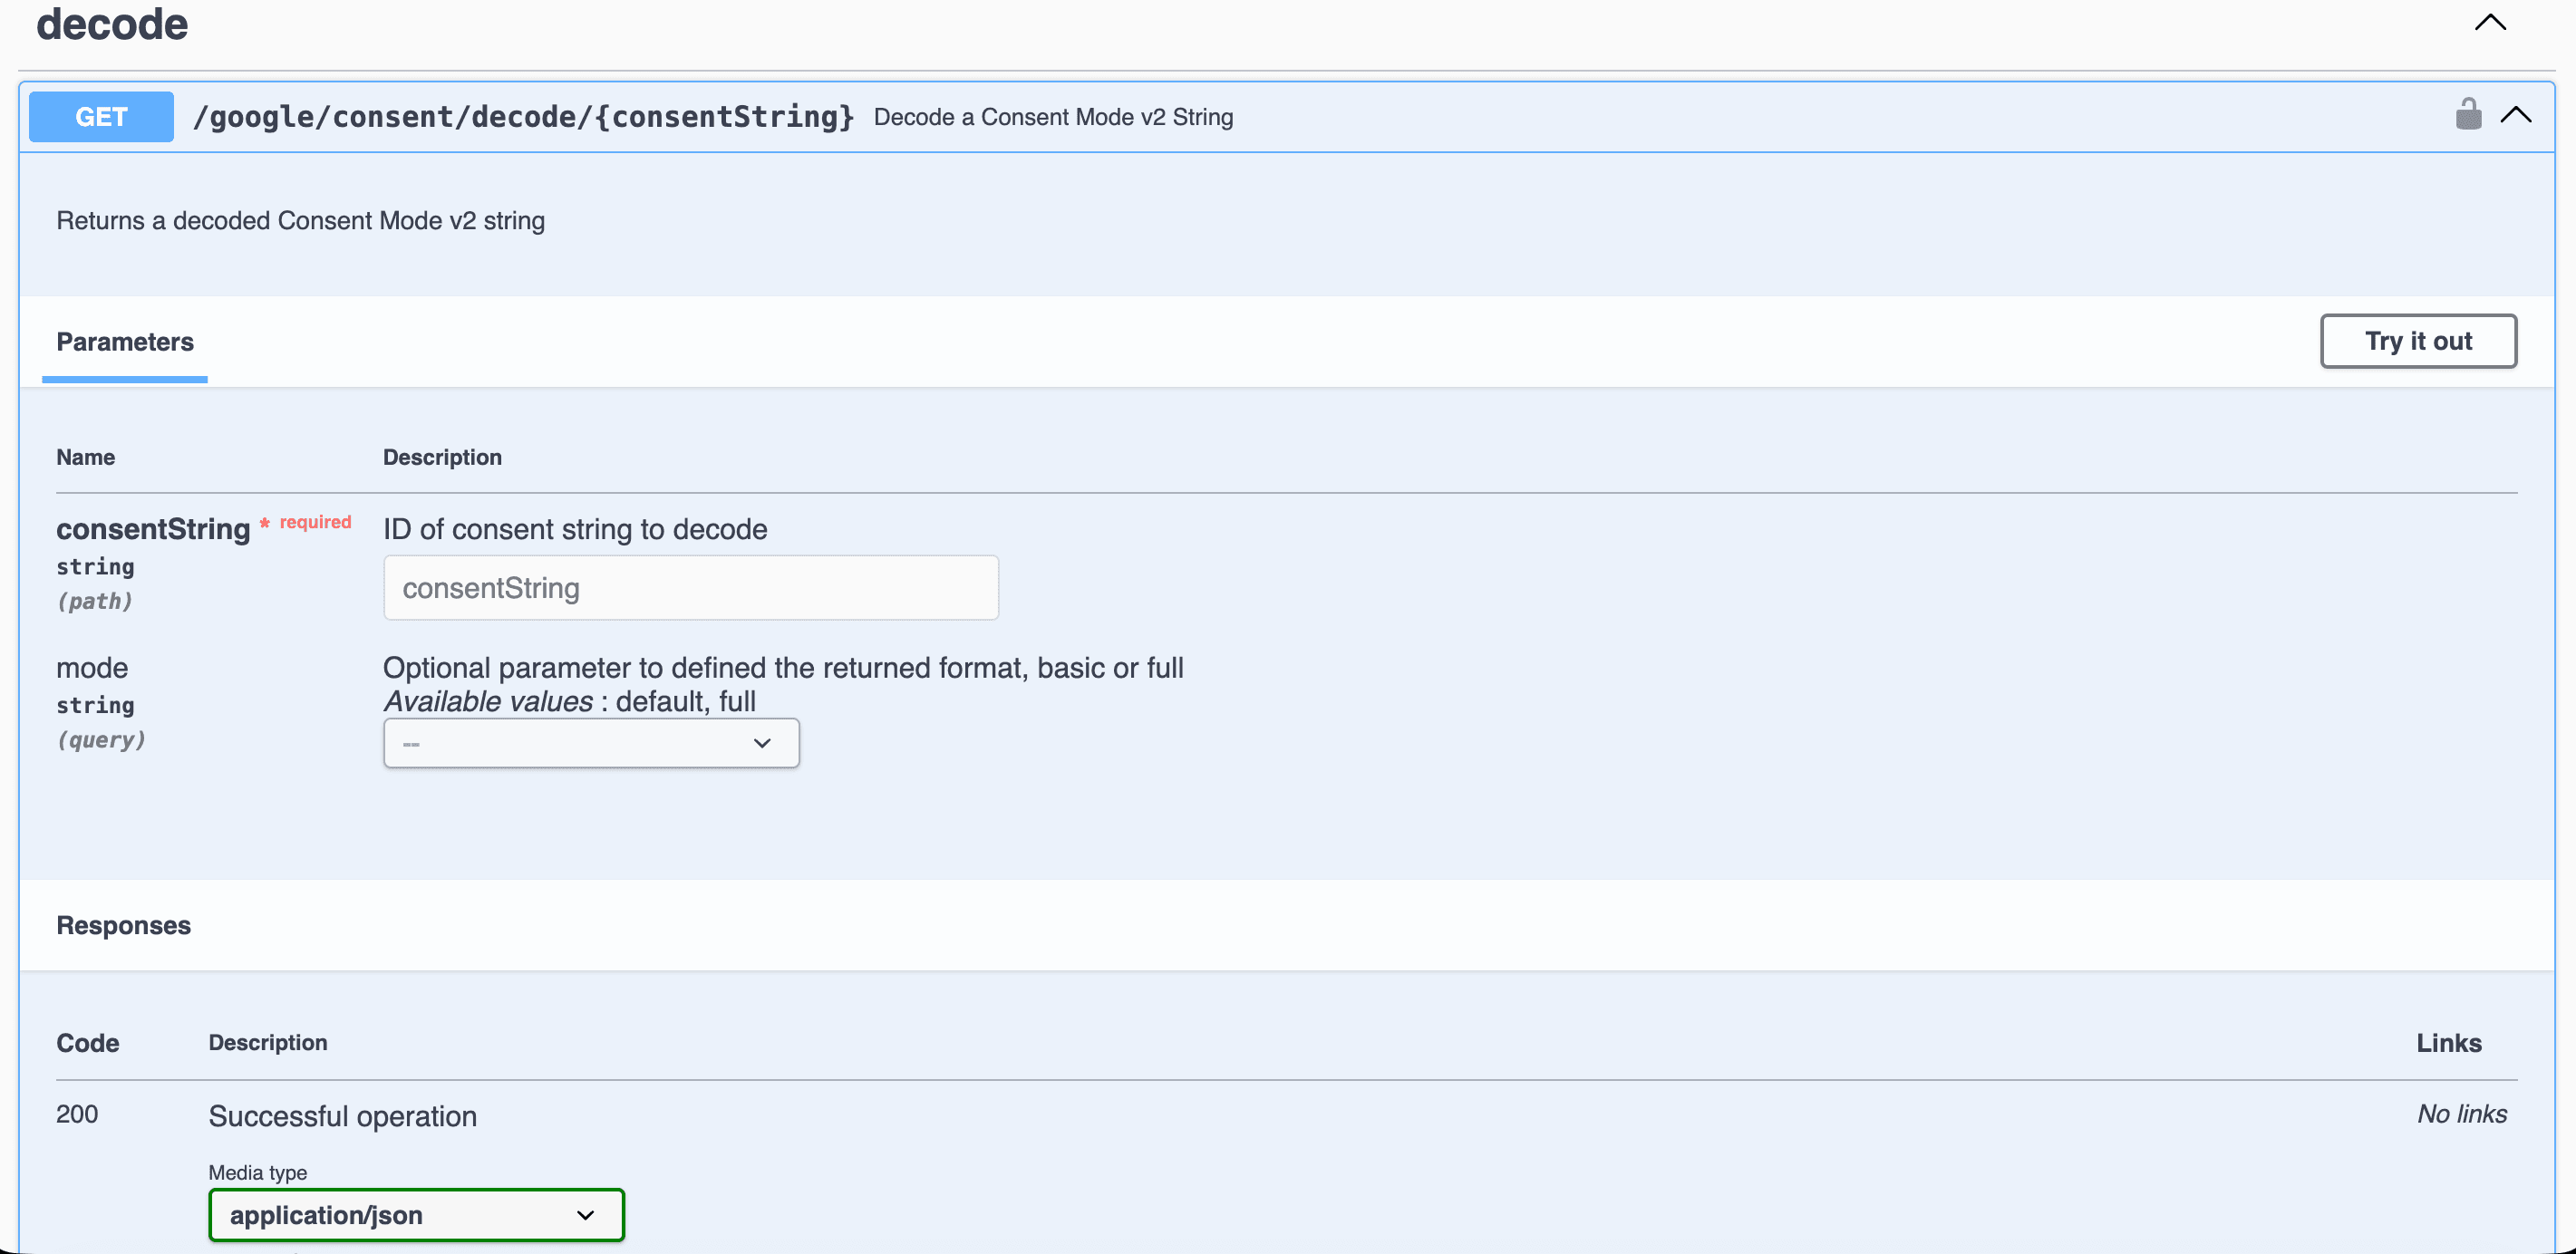Click the red required indicator on consentString

tap(307, 522)
